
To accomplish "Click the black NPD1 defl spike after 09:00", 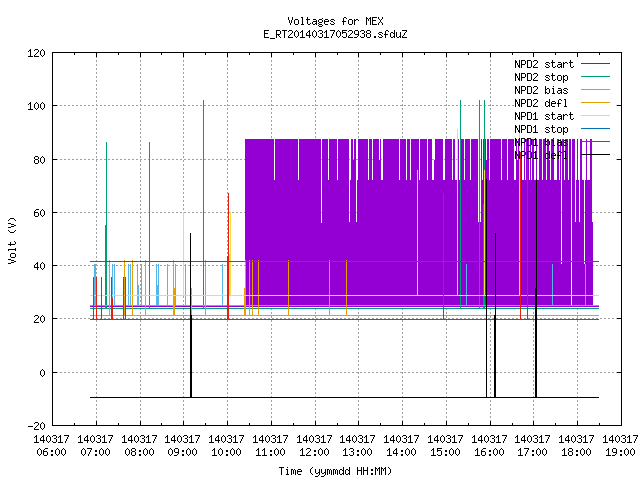I will point(191,314).
